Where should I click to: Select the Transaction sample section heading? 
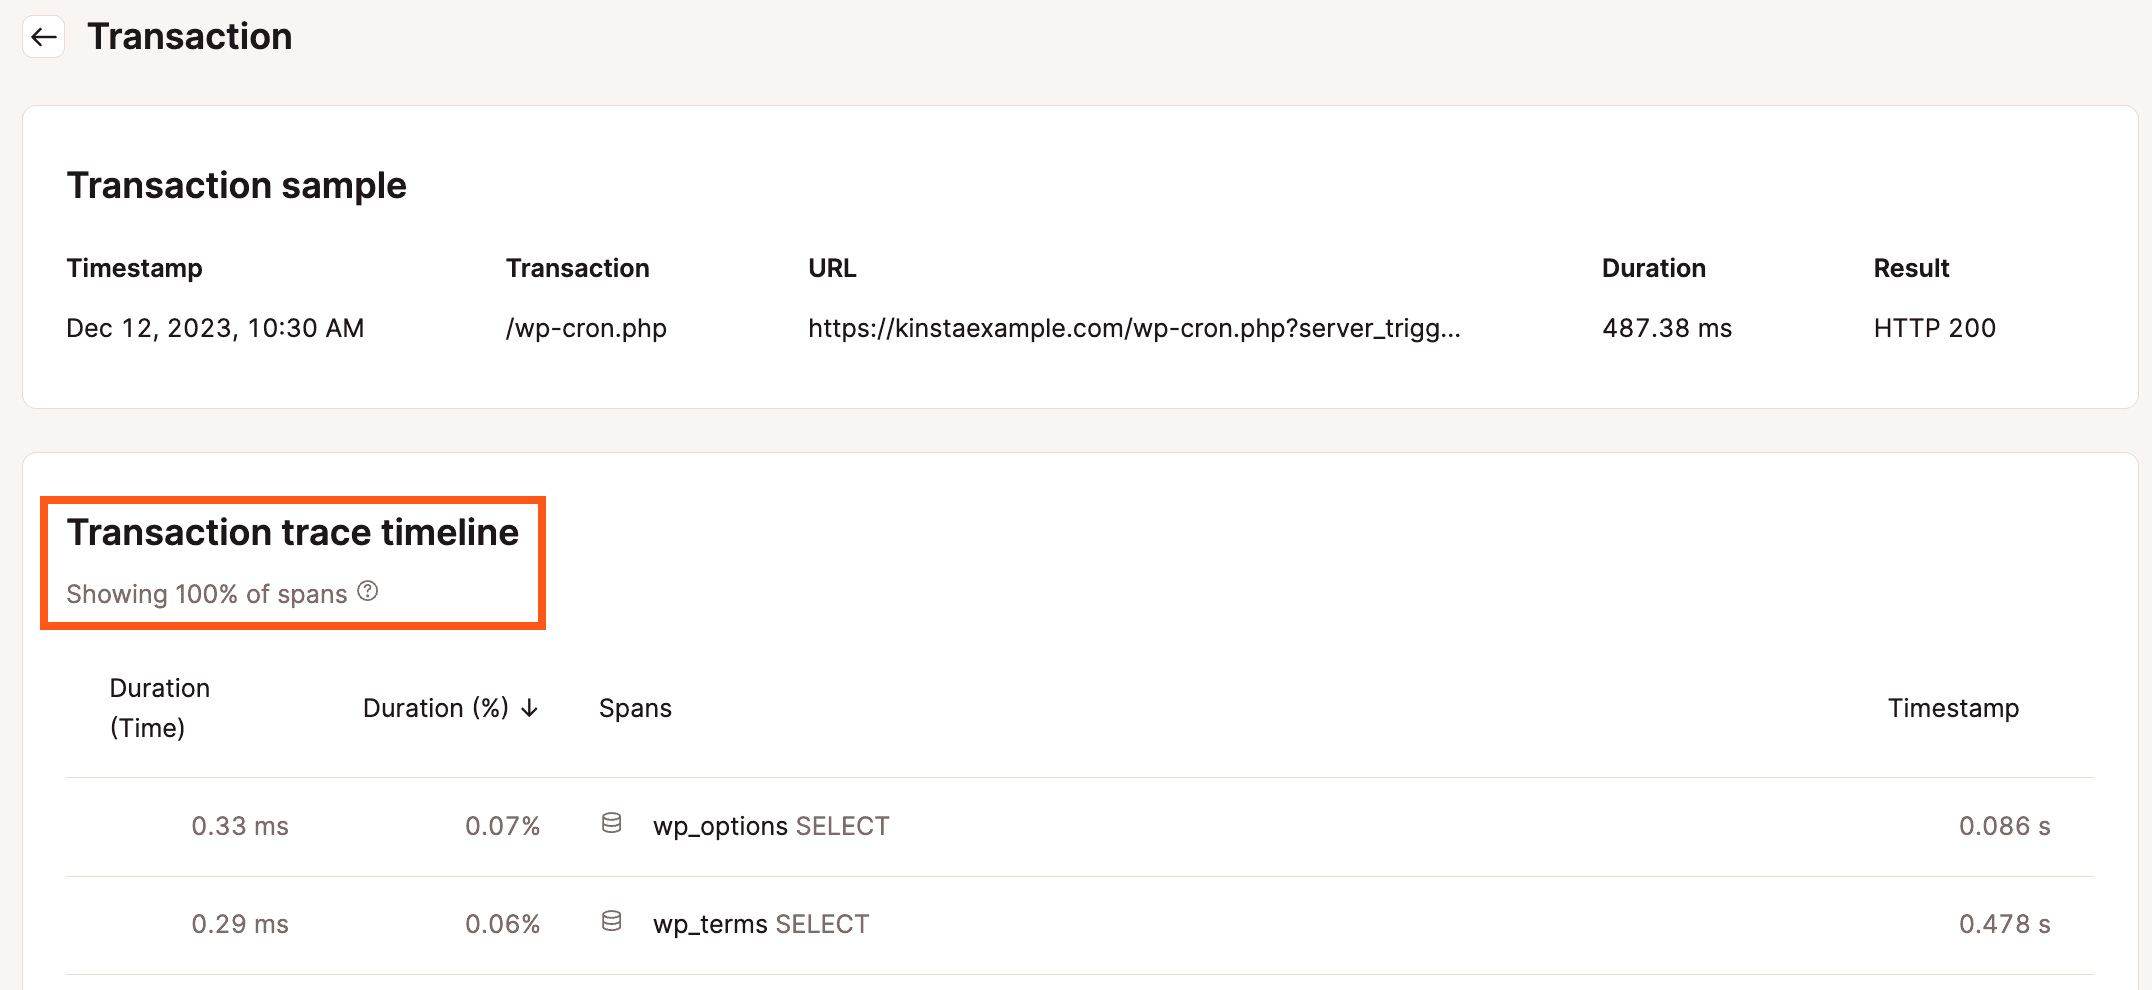tap(237, 185)
